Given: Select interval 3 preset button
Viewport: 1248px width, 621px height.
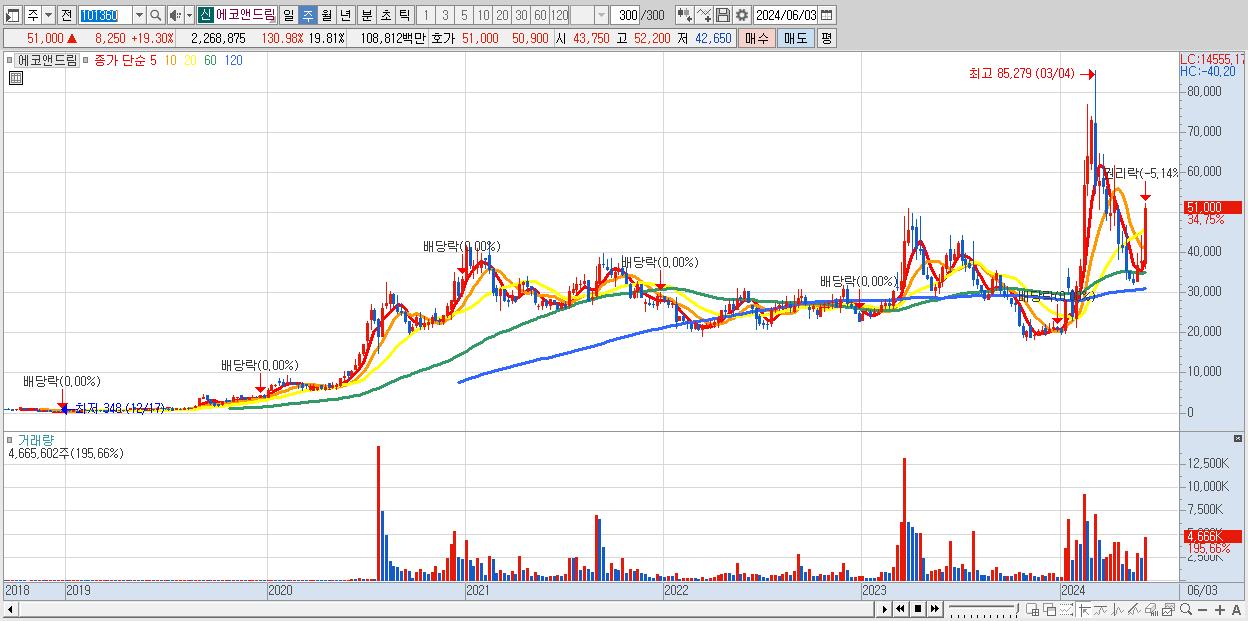Looking at the screenshot, I should coord(445,15).
